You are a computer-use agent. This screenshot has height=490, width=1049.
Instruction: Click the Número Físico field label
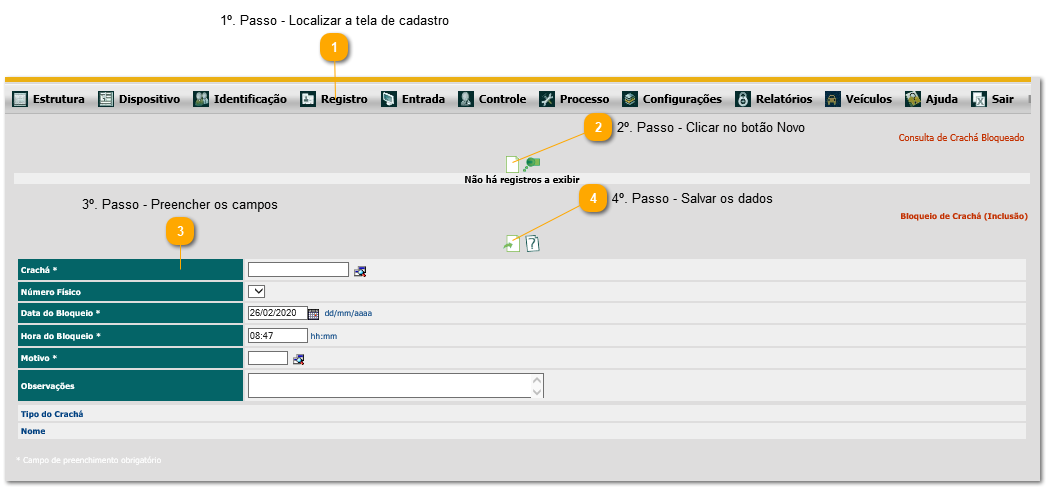[x=52, y=292]
